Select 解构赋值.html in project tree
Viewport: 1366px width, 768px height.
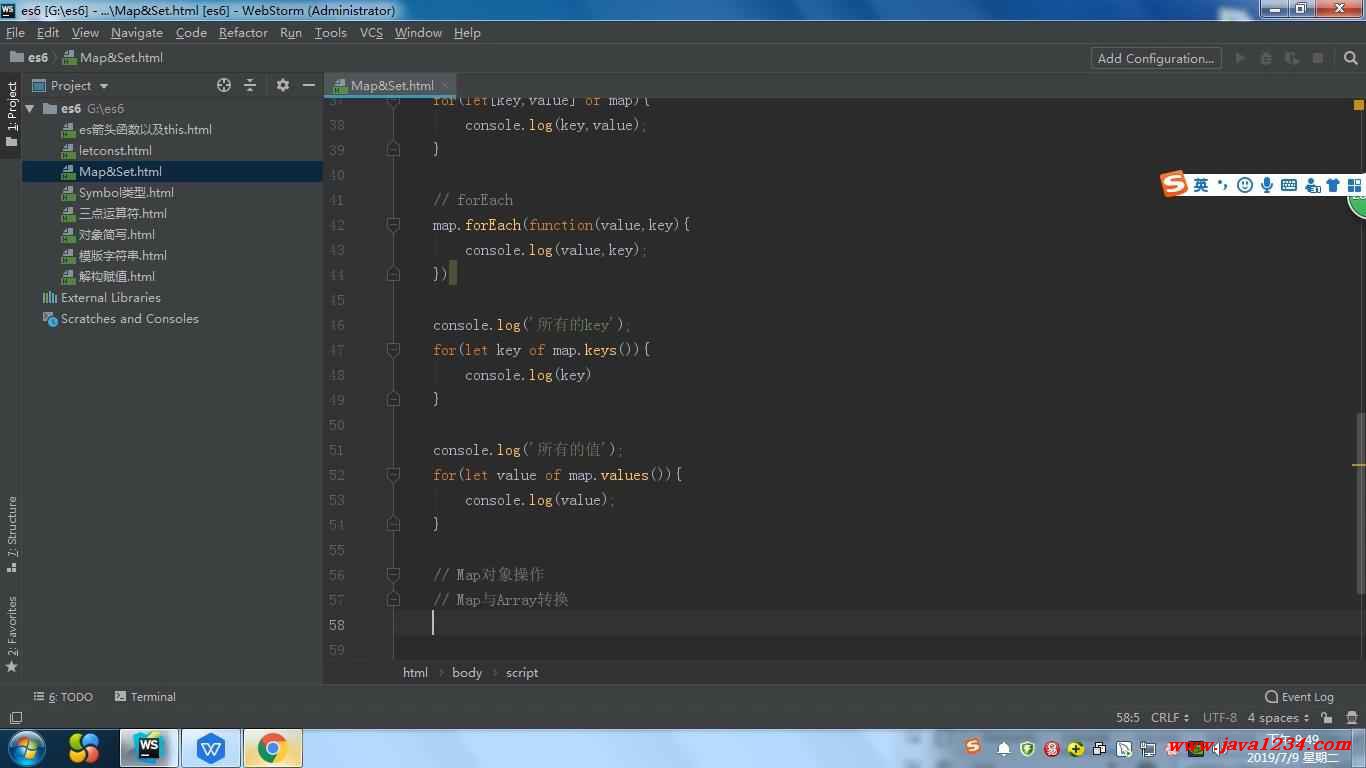116,277
